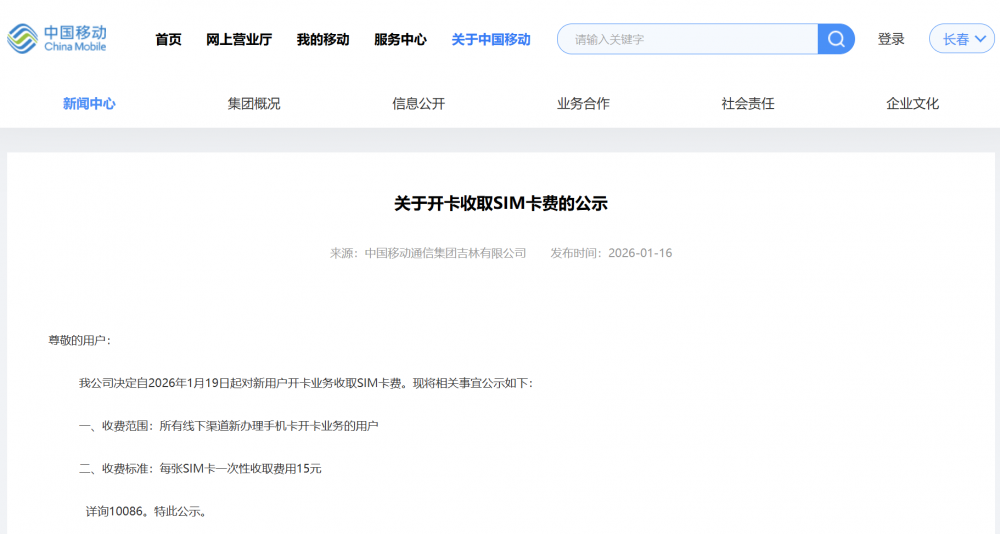
Task: Open the 企业文化 tab
Action: coord(912,103)
